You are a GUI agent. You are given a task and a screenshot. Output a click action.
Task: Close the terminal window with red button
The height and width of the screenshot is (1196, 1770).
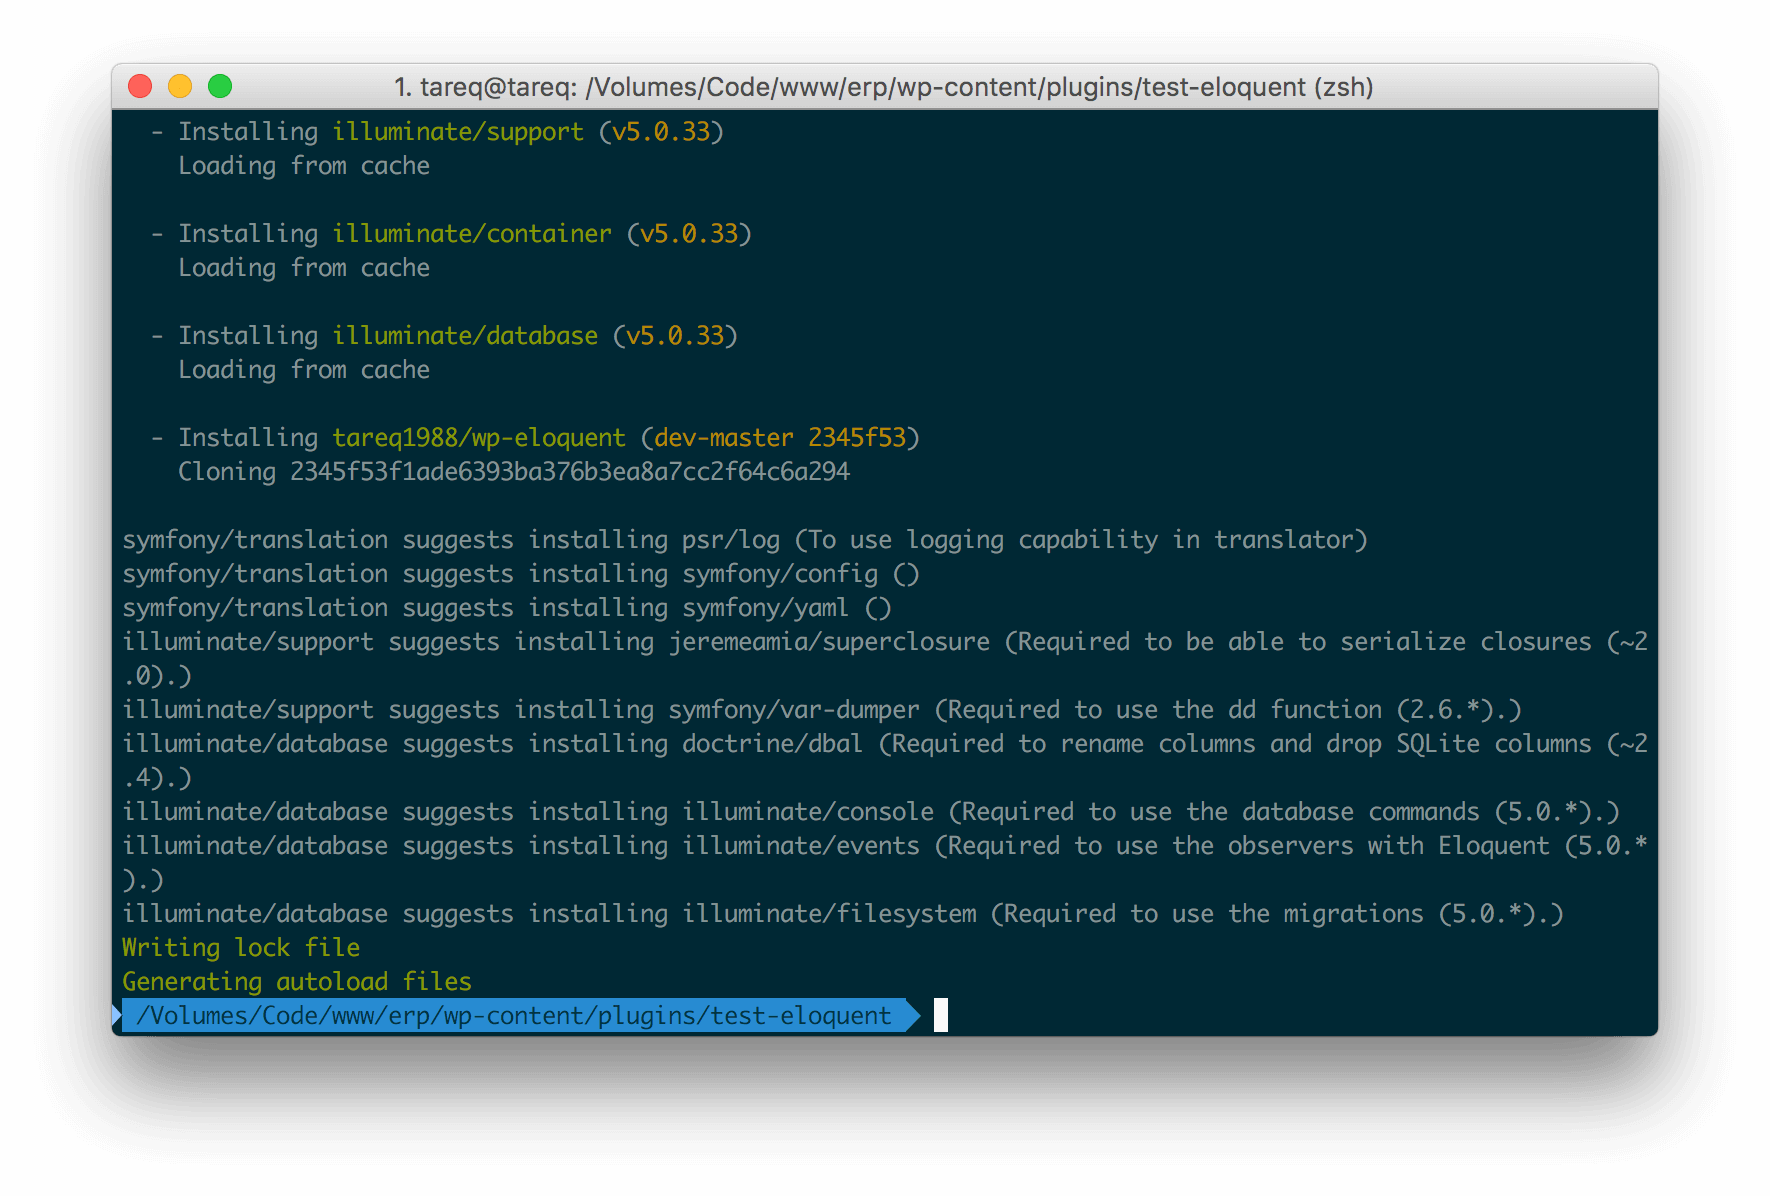click(x=140, y=87)
